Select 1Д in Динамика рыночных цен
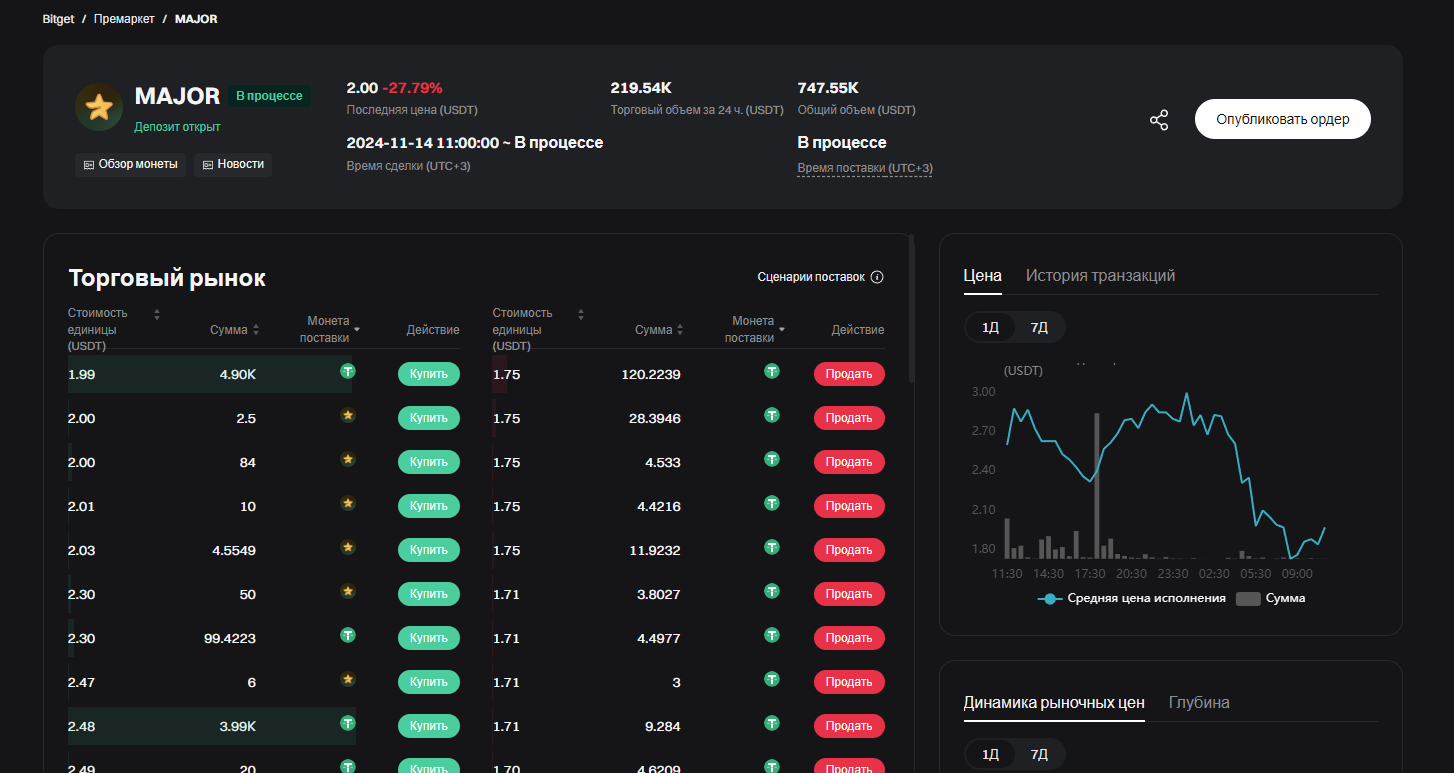 coord(990,754)
